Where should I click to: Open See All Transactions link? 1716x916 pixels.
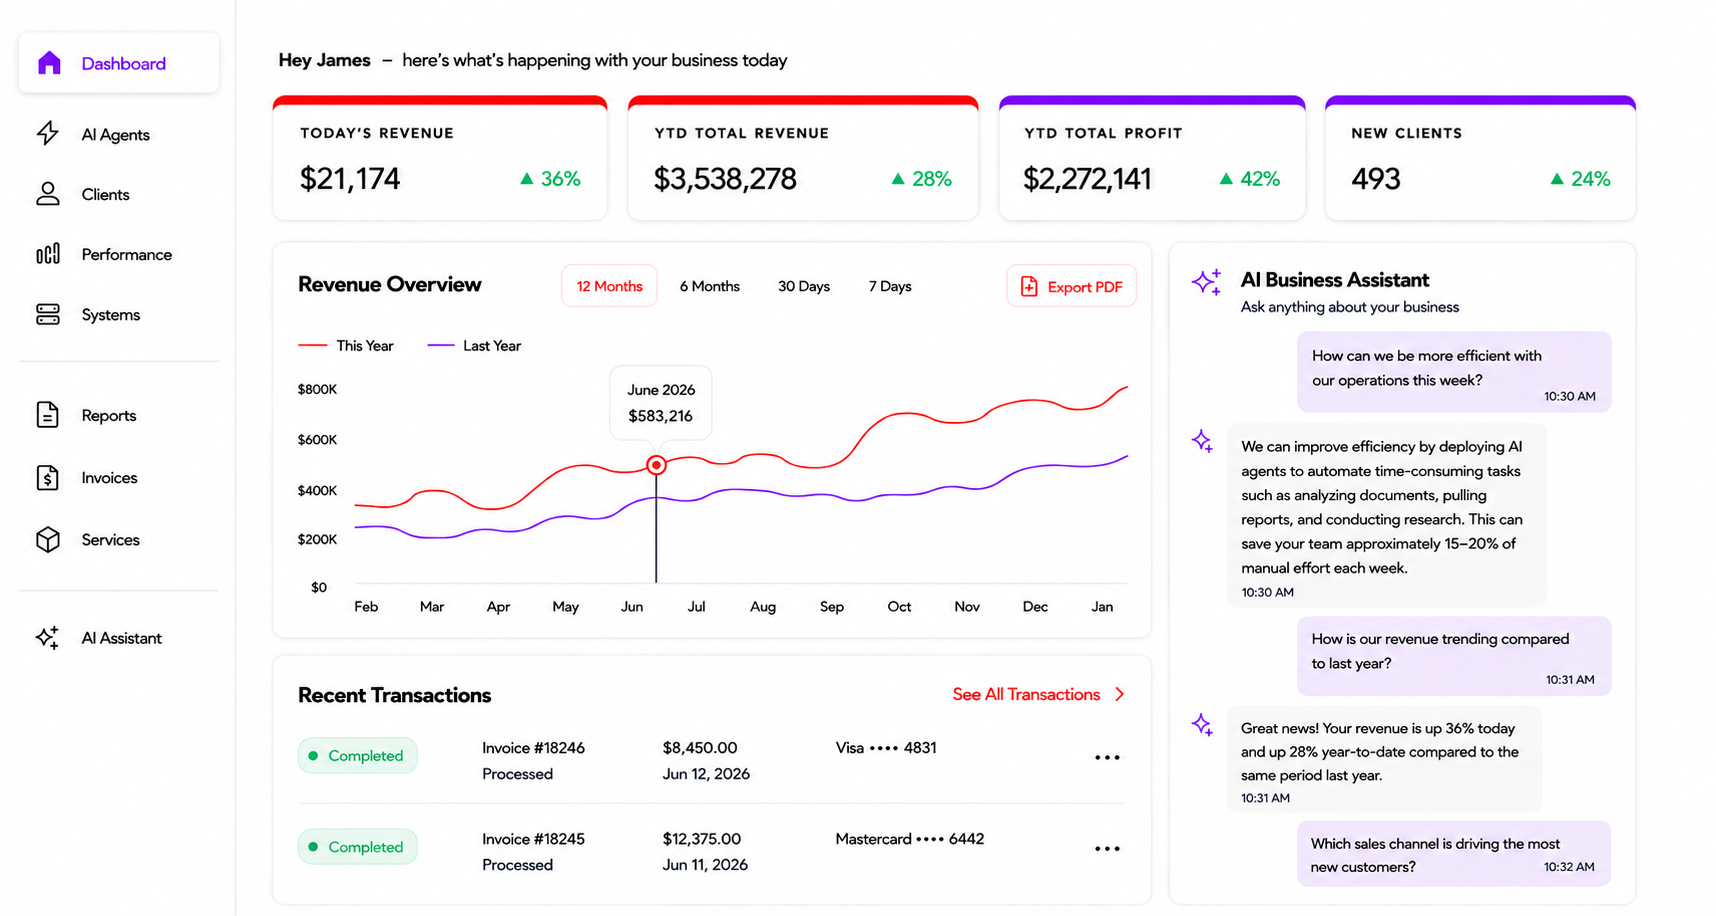(1039, 694)
